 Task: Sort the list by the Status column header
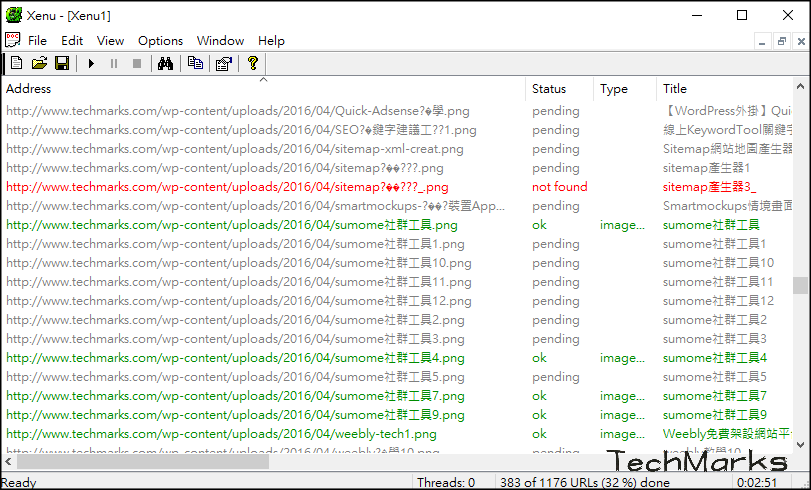tap(558, 89)
